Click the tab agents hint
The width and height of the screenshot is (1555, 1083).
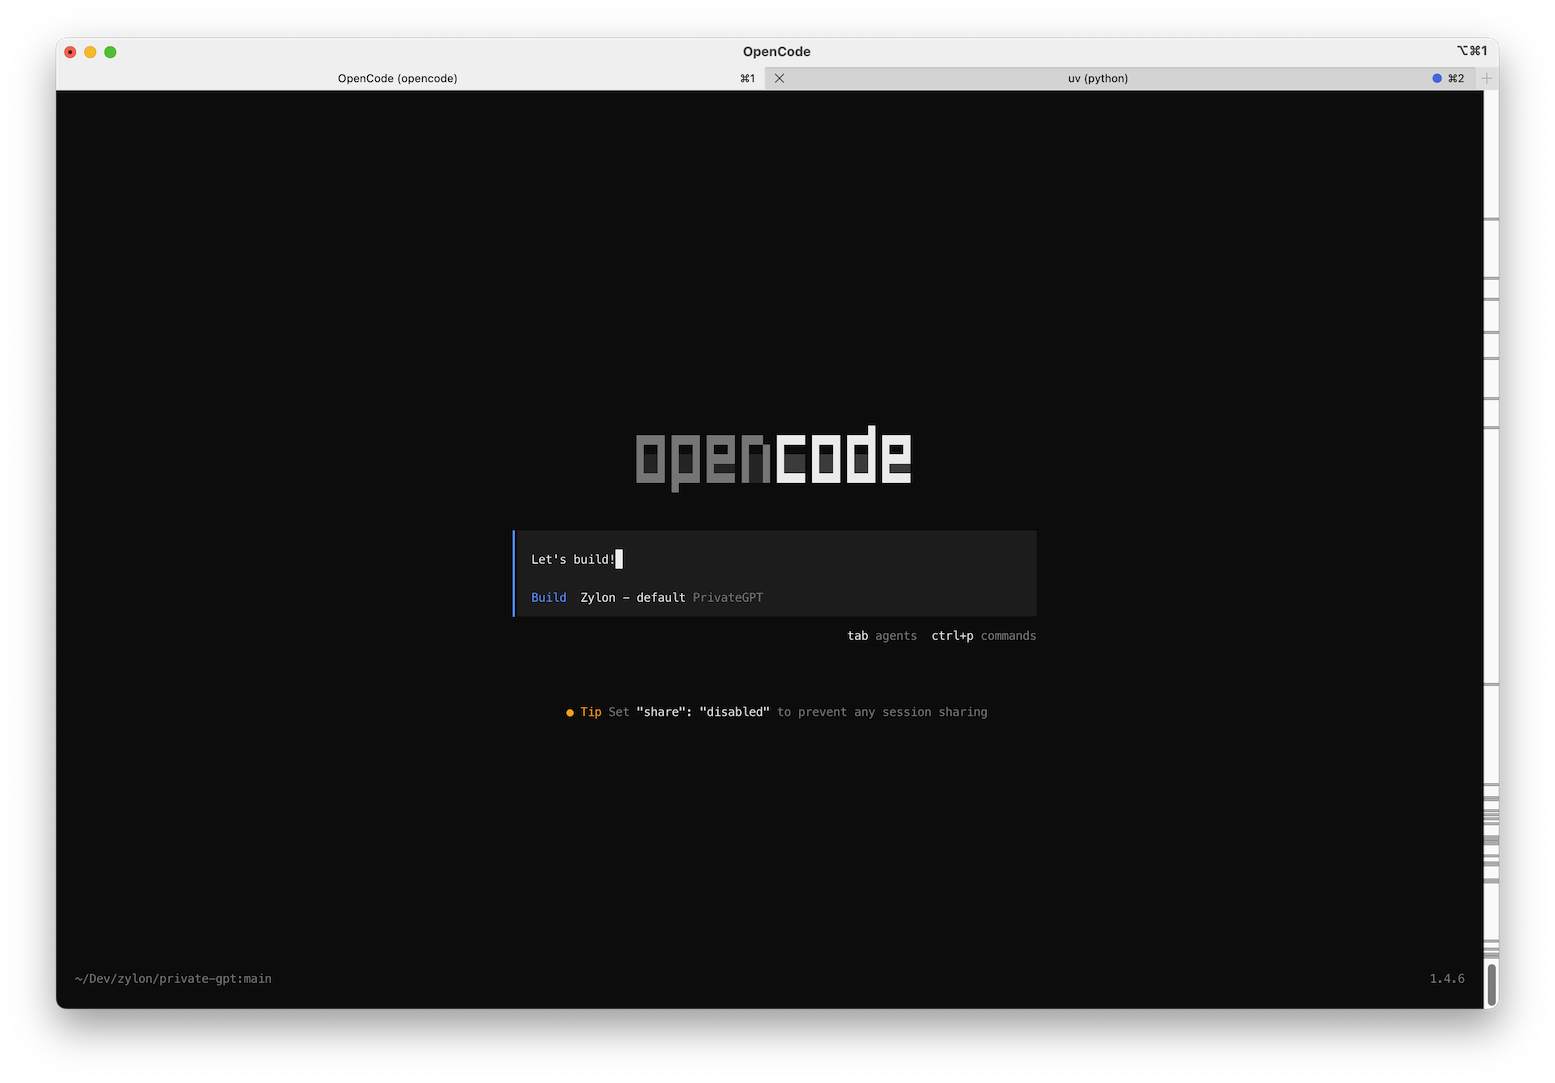(882, 636)
